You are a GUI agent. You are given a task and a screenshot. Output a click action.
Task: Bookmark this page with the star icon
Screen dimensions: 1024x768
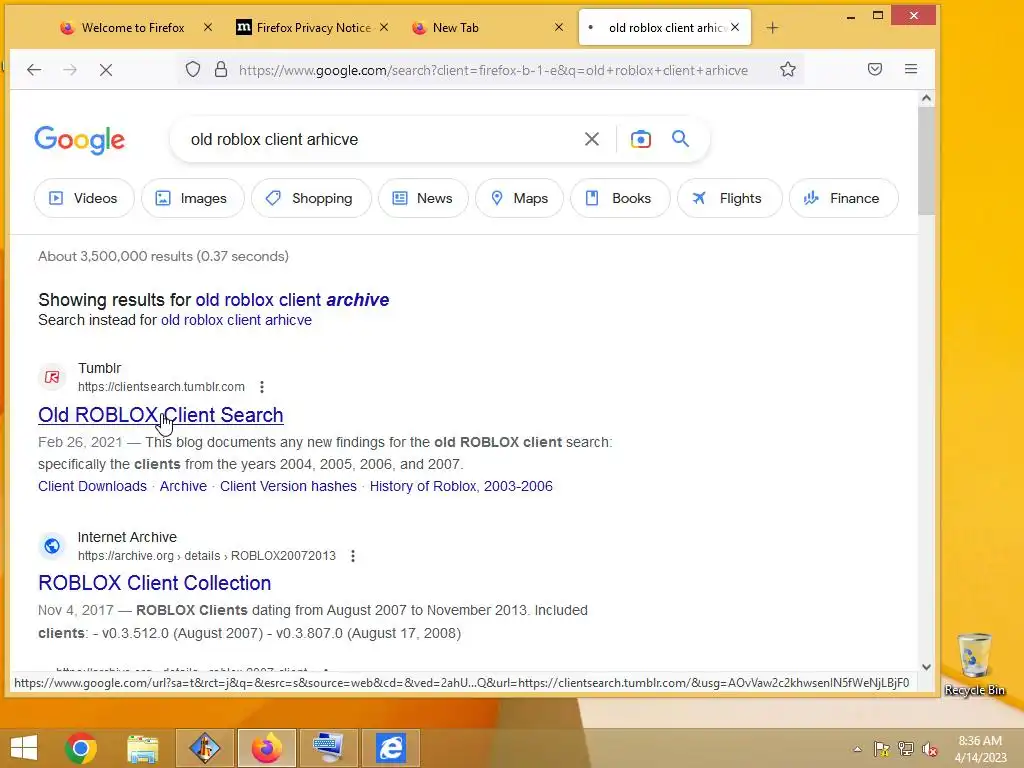[x=788, y=69]
